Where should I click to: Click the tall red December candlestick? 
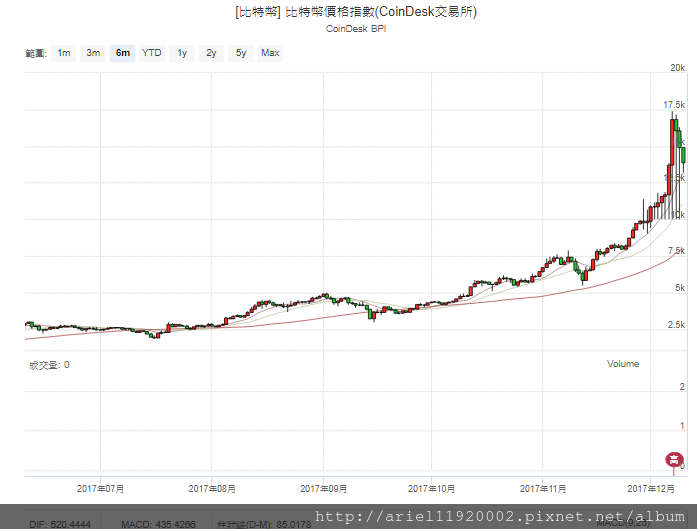(673, 142)
